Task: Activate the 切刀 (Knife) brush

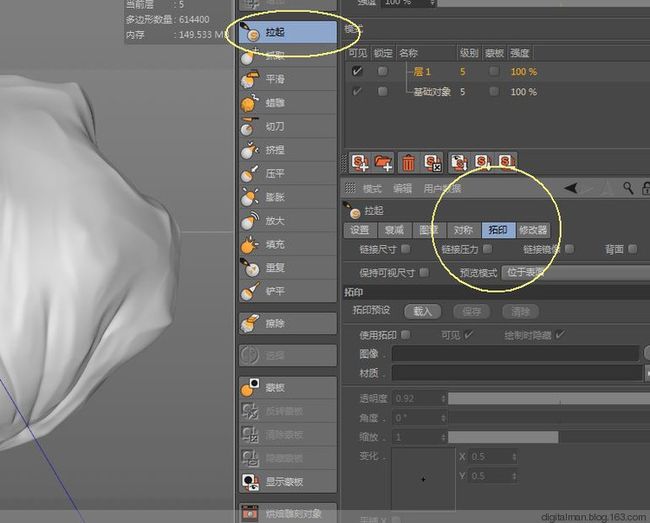Action: 288,126
